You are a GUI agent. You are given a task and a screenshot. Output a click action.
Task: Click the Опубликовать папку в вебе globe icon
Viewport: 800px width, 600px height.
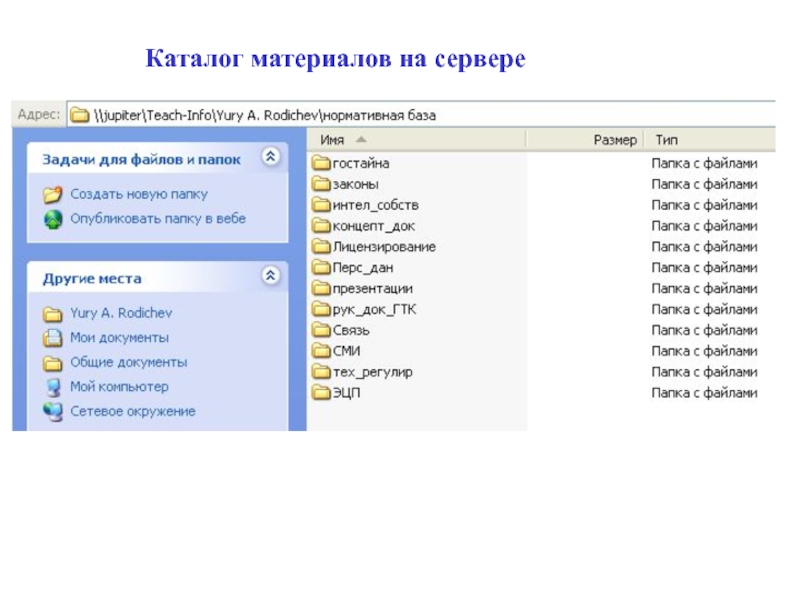(x=53, y=218)
